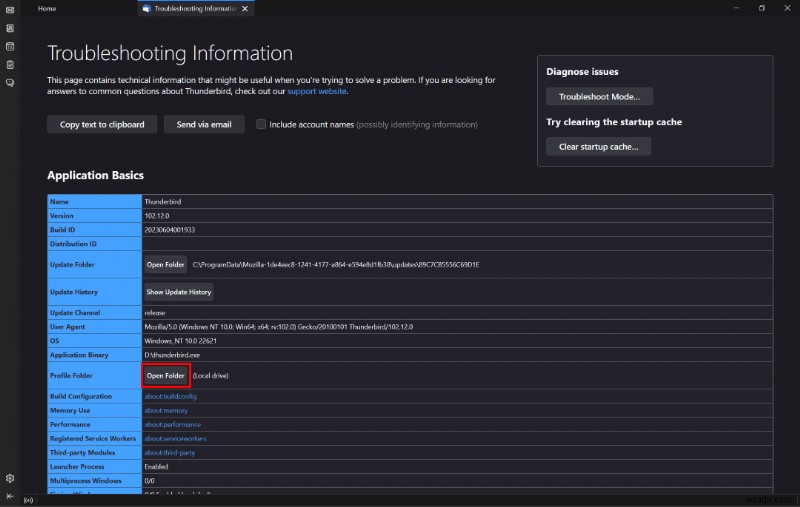Open the about:performance link
The image size is (800, 507).
pyautogui.click(x=172, y=424)
